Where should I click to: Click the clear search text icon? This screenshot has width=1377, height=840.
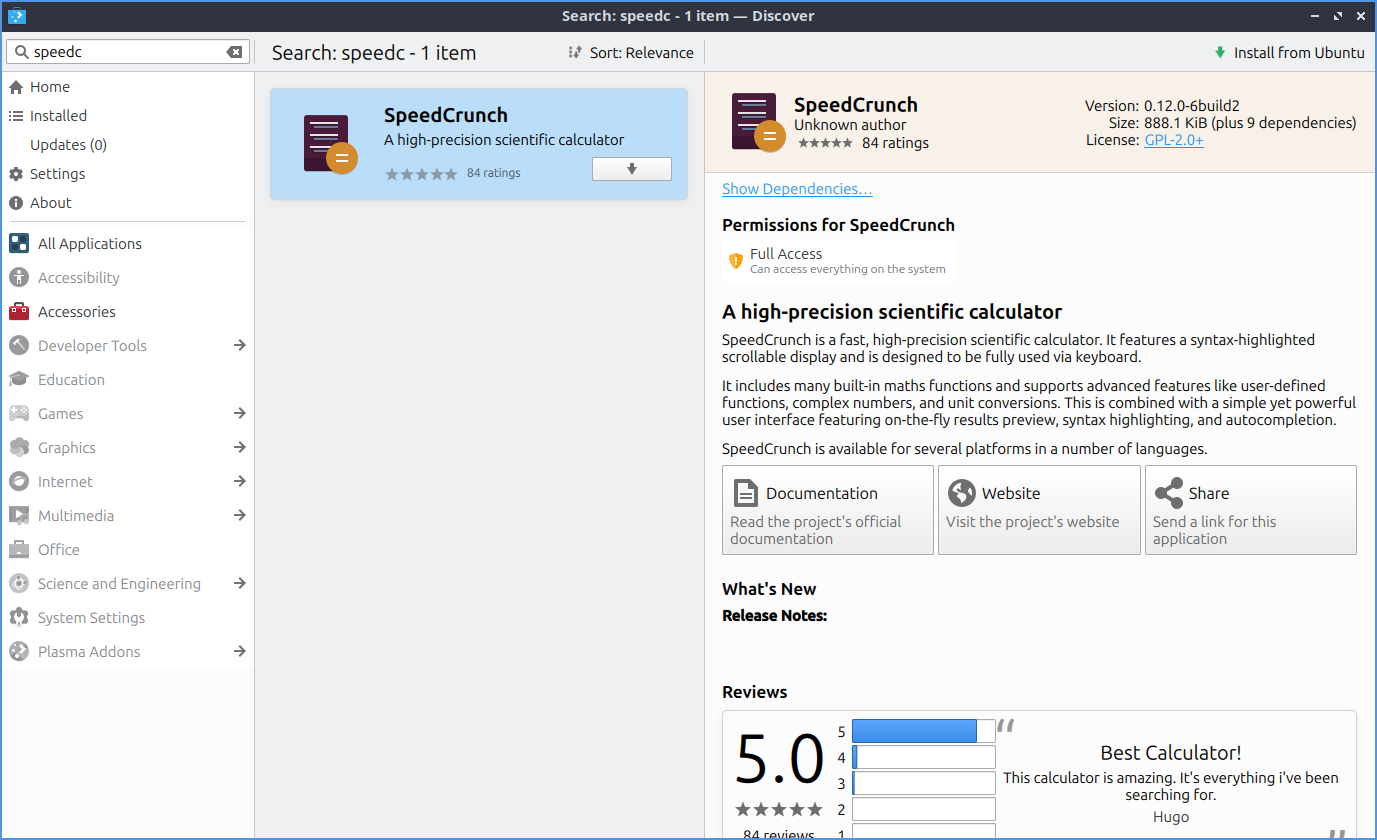(234, 52)
